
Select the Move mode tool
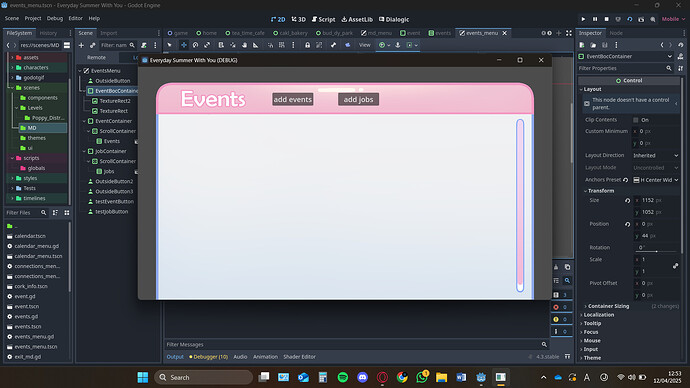tap(184, 45)
